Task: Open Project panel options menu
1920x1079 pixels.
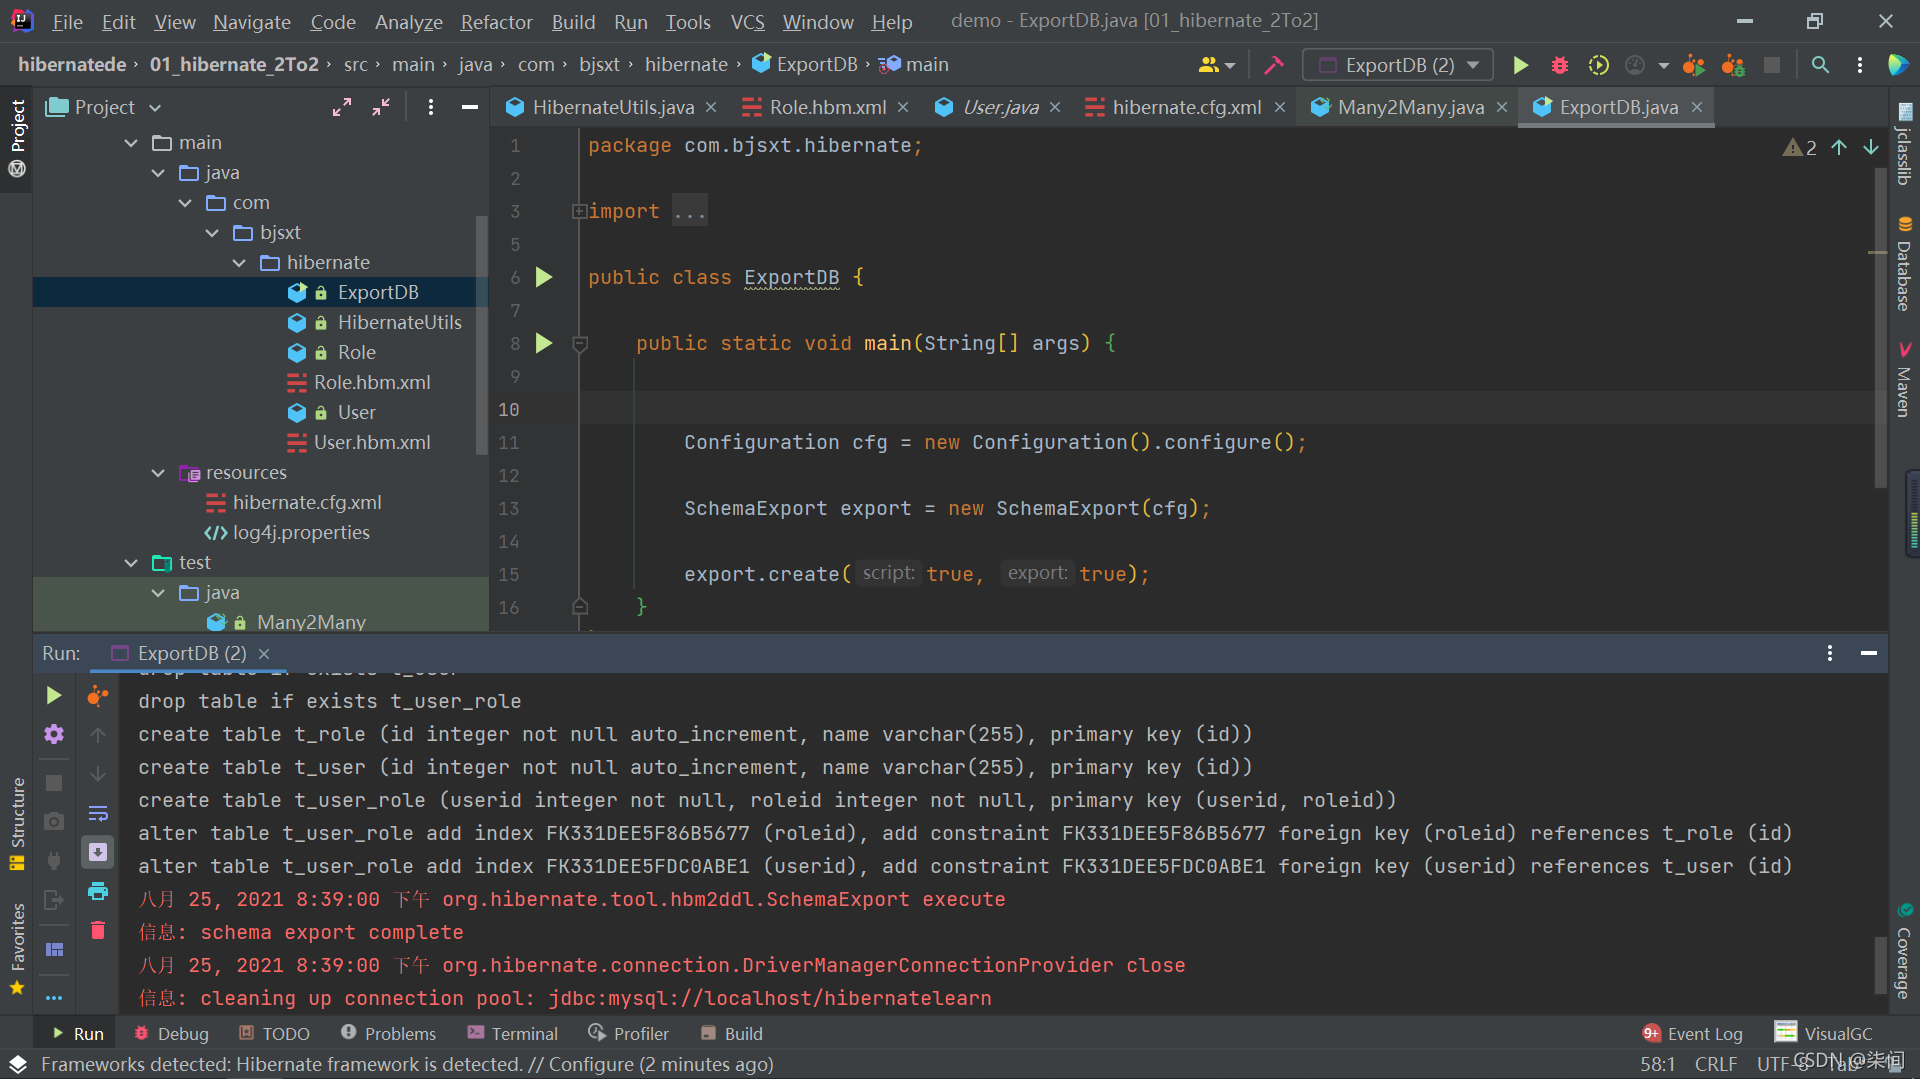Action: click(431, 107)
